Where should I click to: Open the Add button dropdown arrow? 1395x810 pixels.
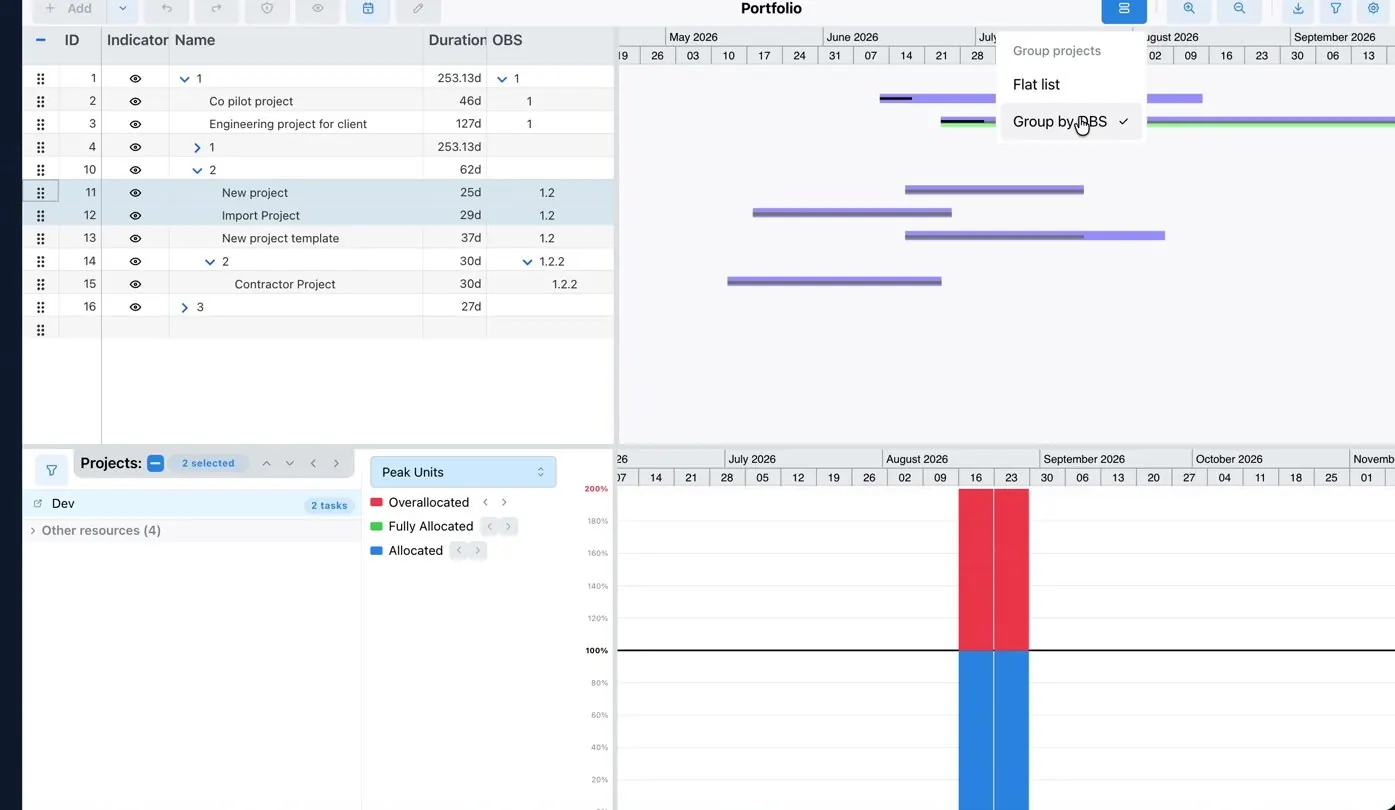[x=122, y=9]
